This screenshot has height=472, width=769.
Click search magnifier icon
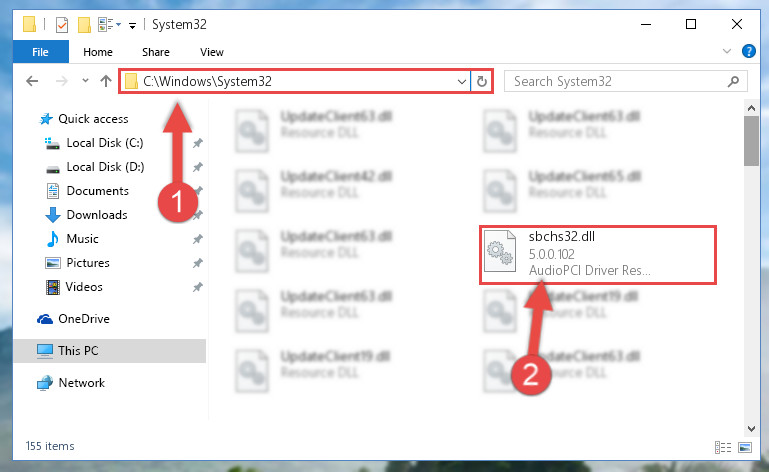click(x=733, y=81)
